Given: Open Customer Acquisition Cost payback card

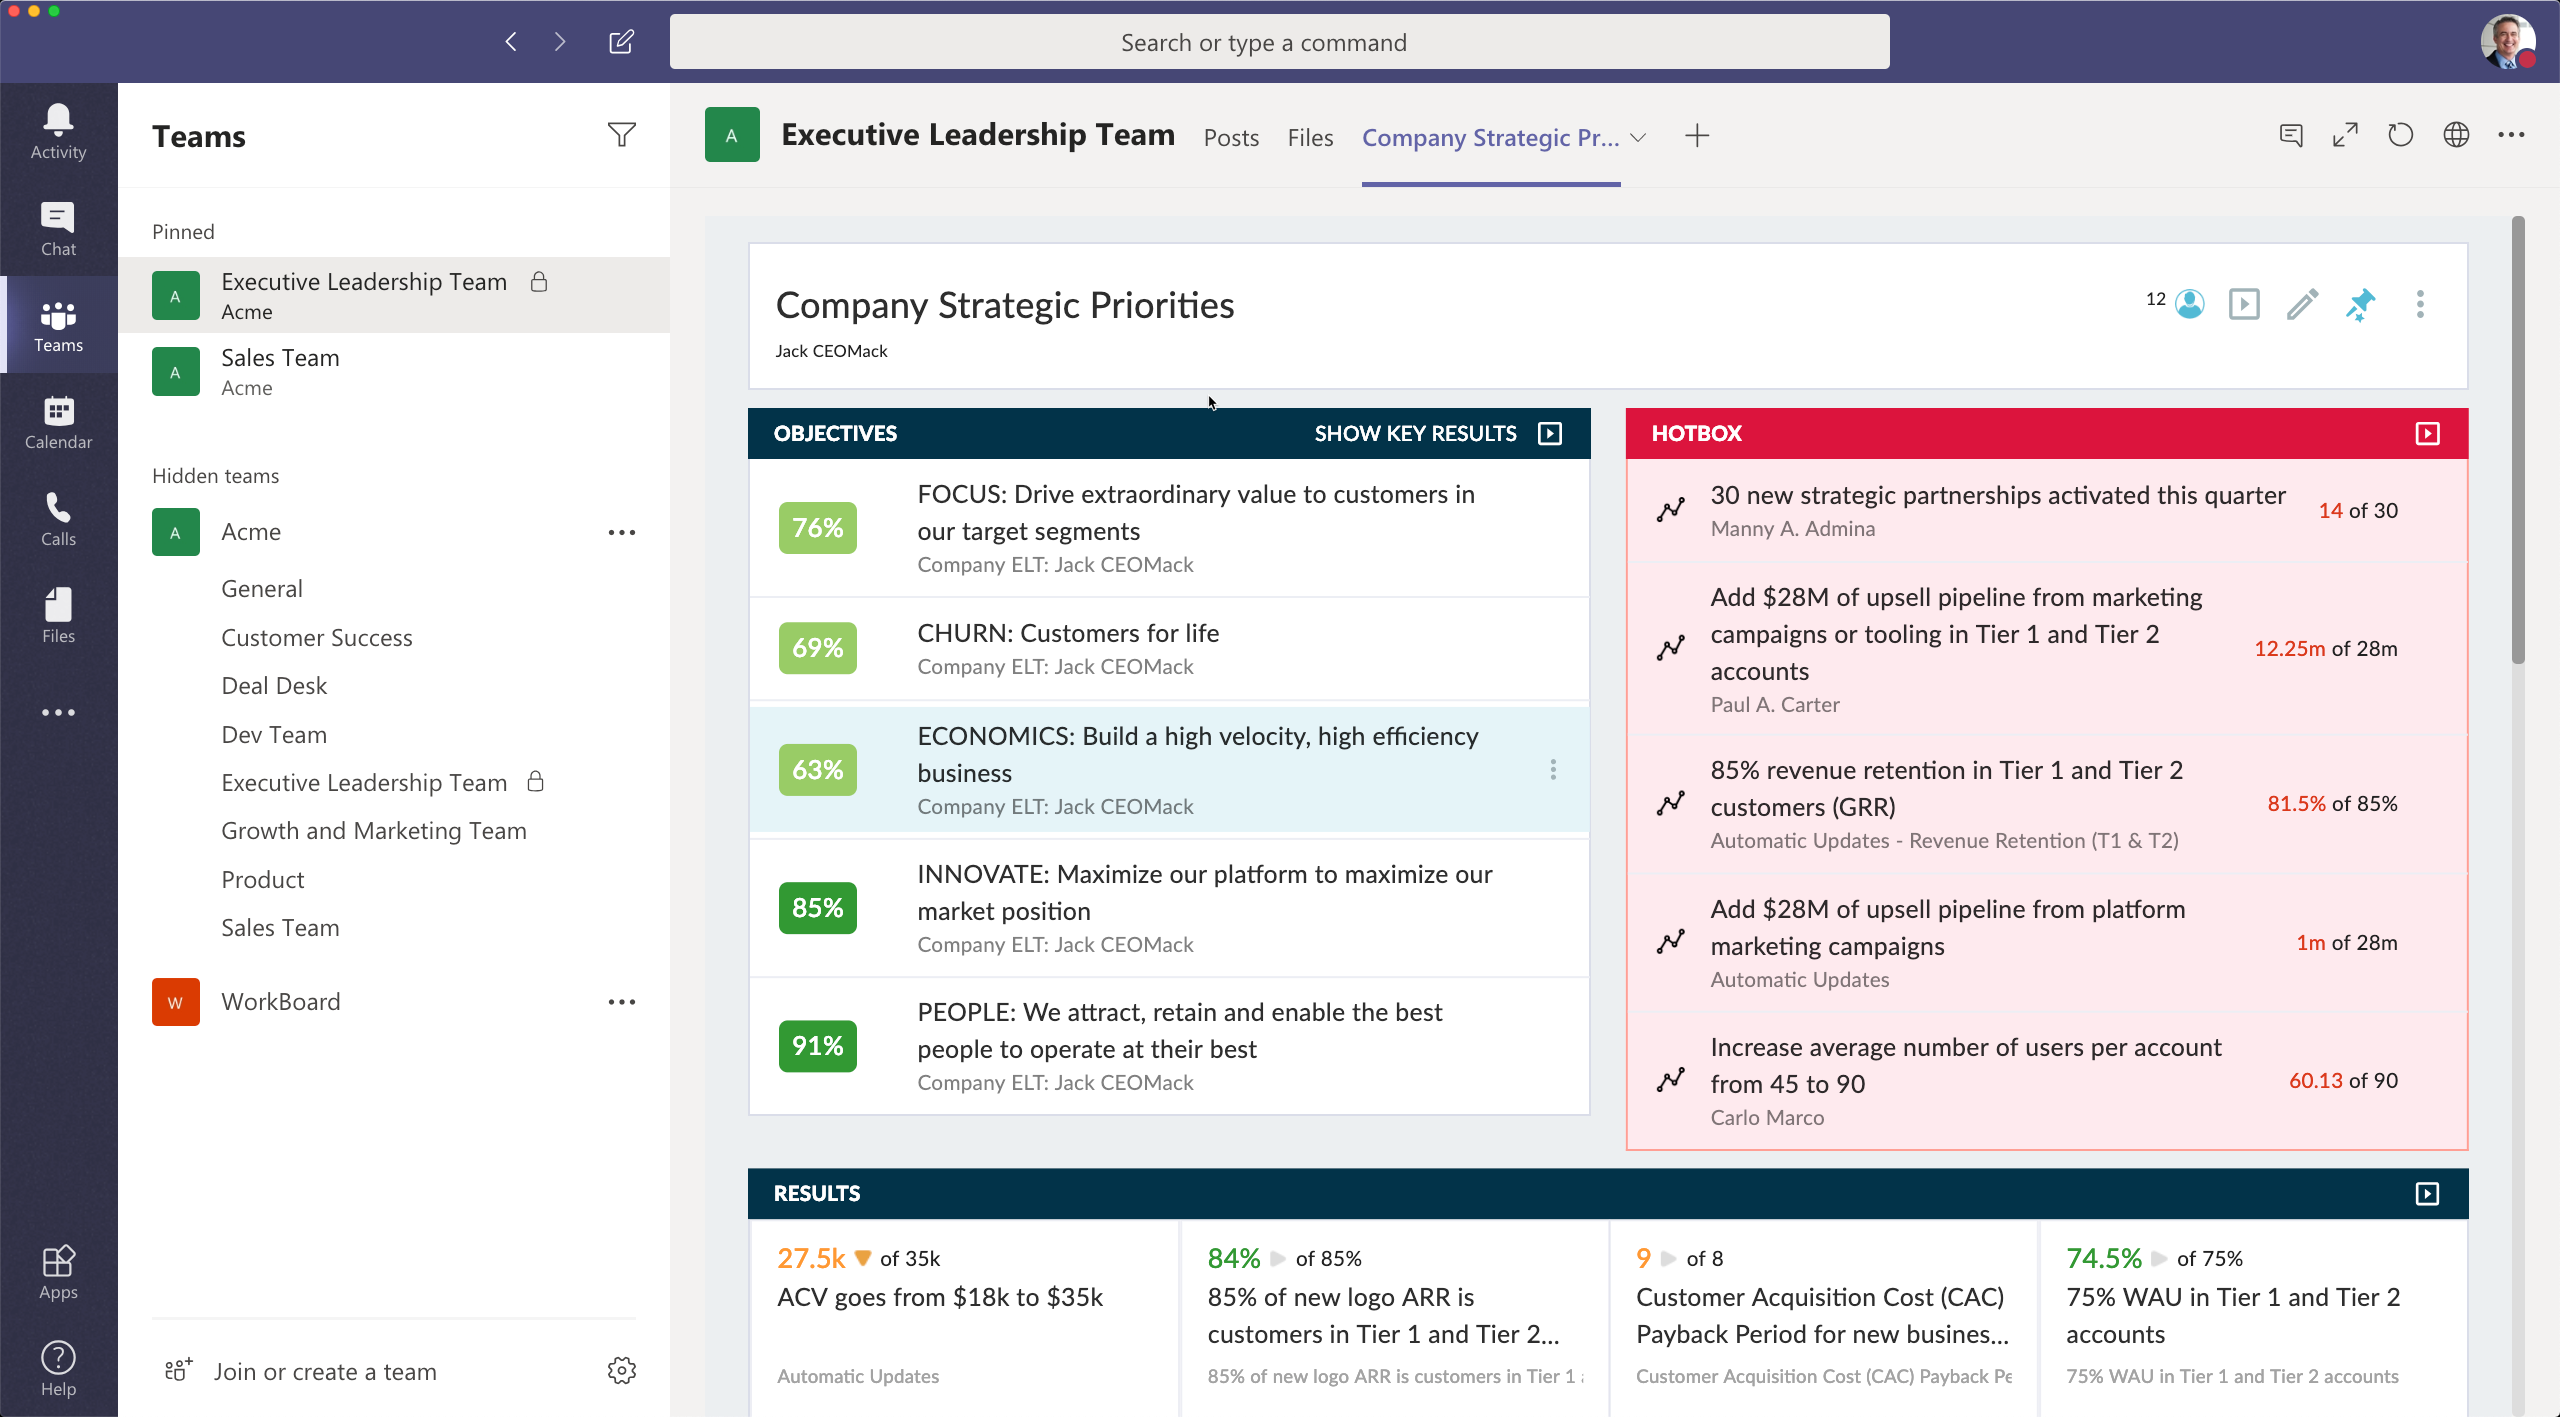Looking at the screenshot, I should coord(1823,1318).
